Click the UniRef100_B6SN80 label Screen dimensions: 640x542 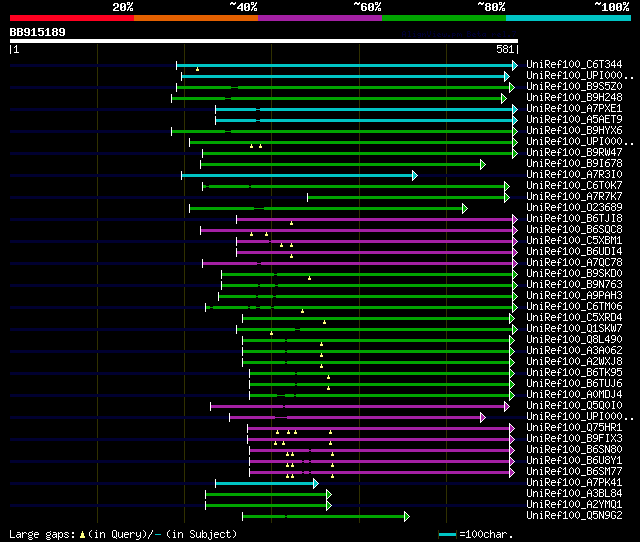tap(574, 450)
